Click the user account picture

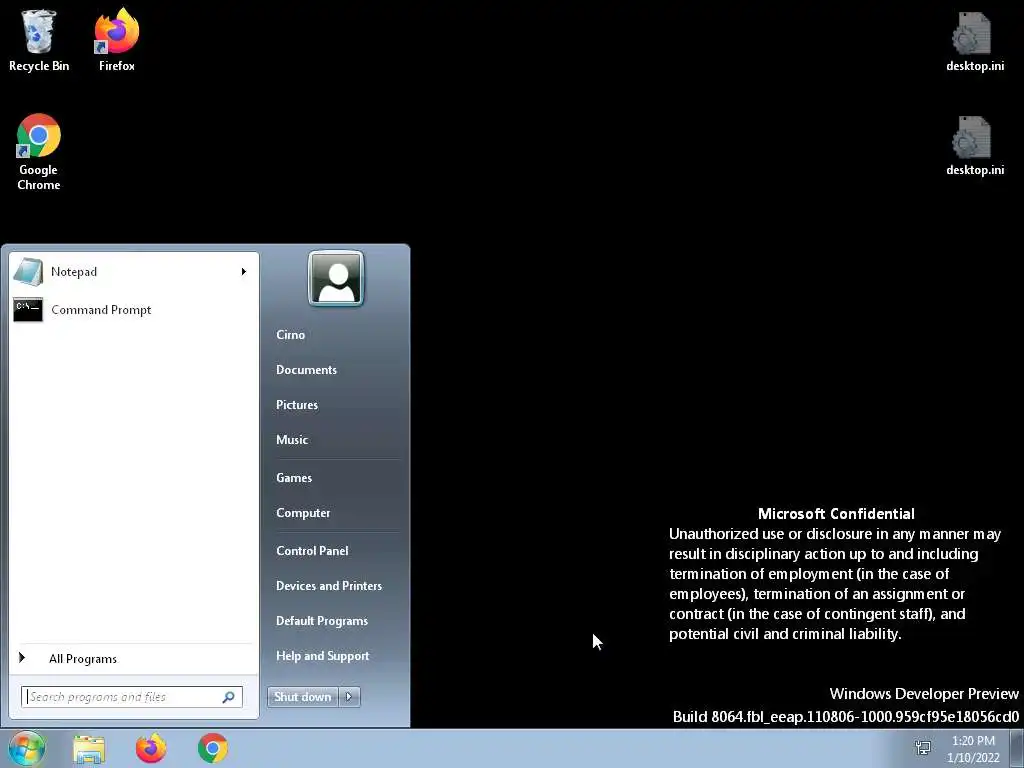(336, 278)
